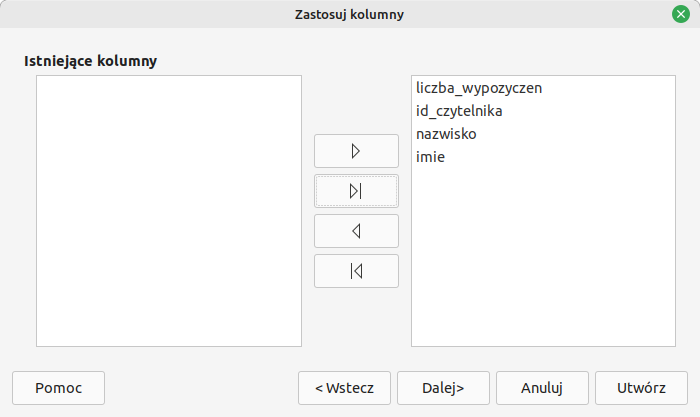Move selected column back with left arrow
700x417 pixels.
(356, 231)
